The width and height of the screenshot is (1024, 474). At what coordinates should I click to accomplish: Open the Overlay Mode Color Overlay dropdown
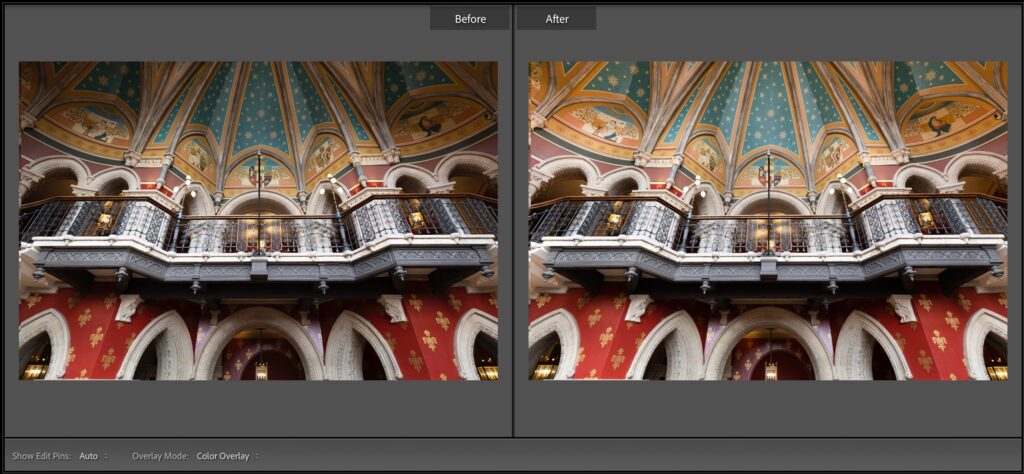(x=227, y=456)
